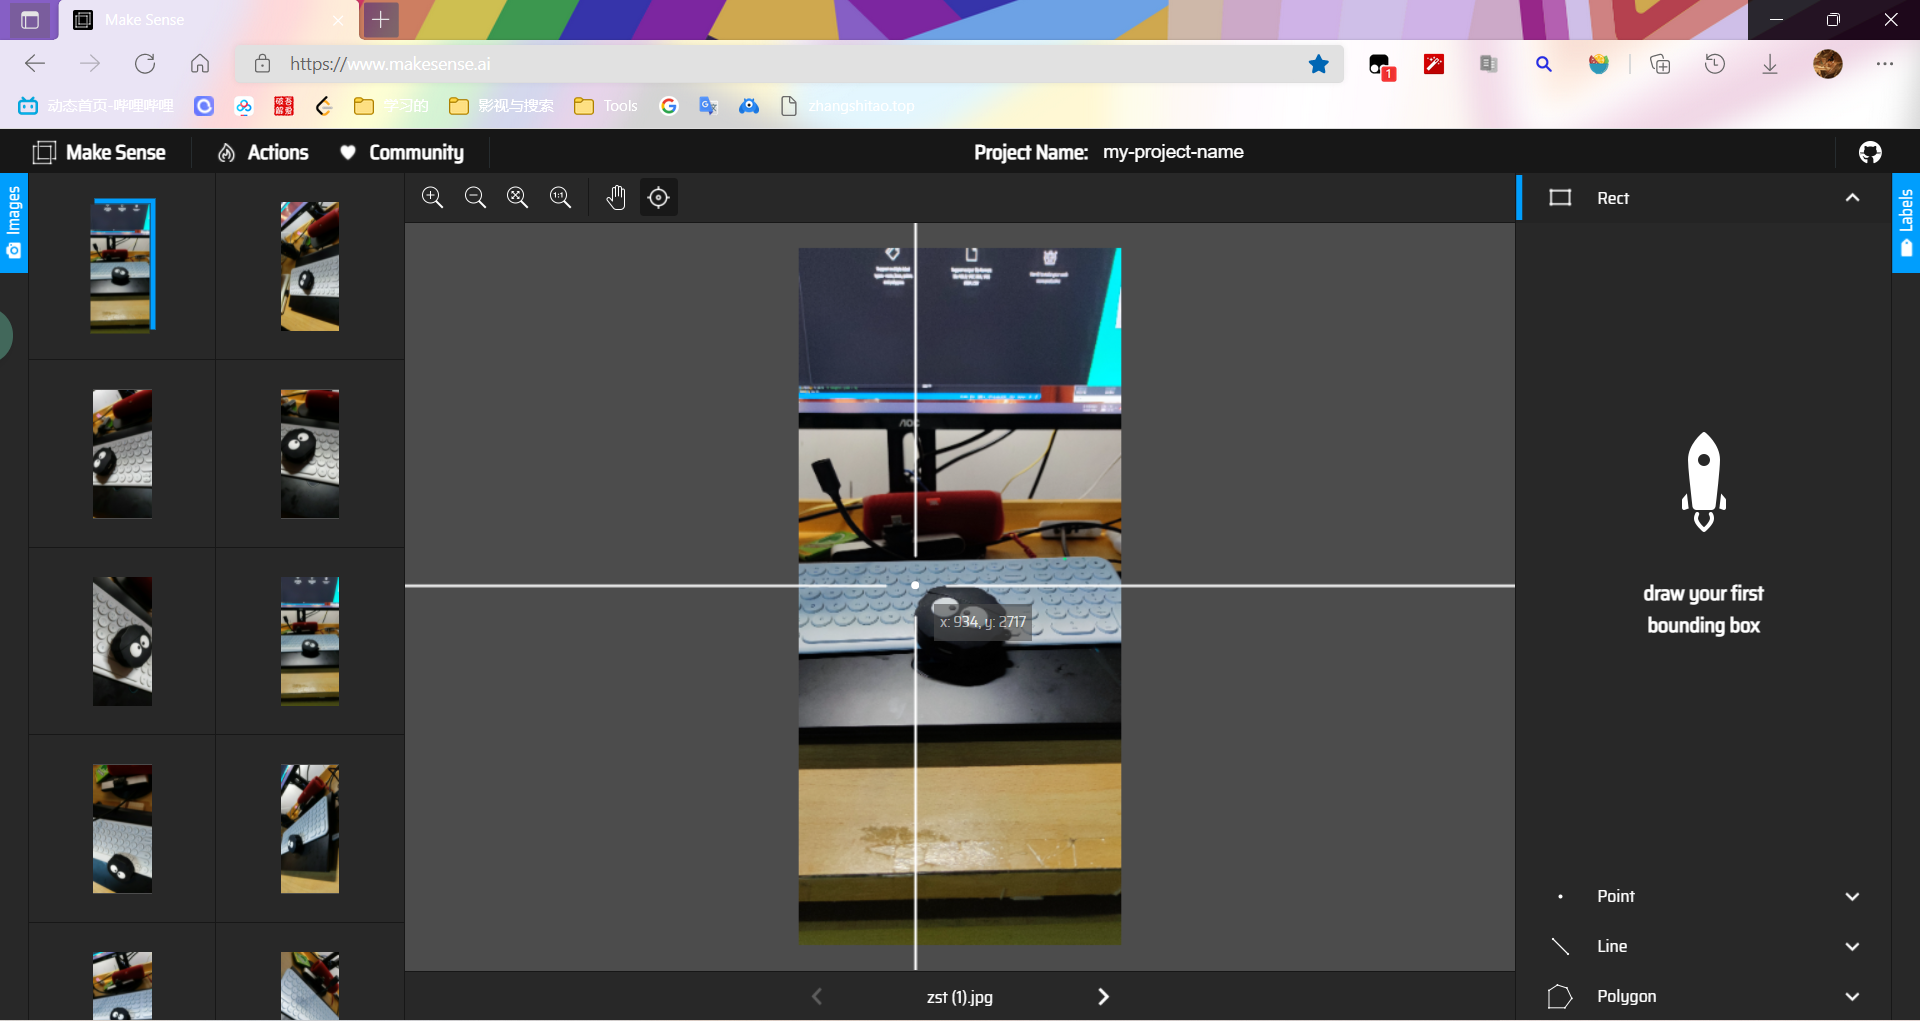Open browser settings and more menu

[1885, 64]
